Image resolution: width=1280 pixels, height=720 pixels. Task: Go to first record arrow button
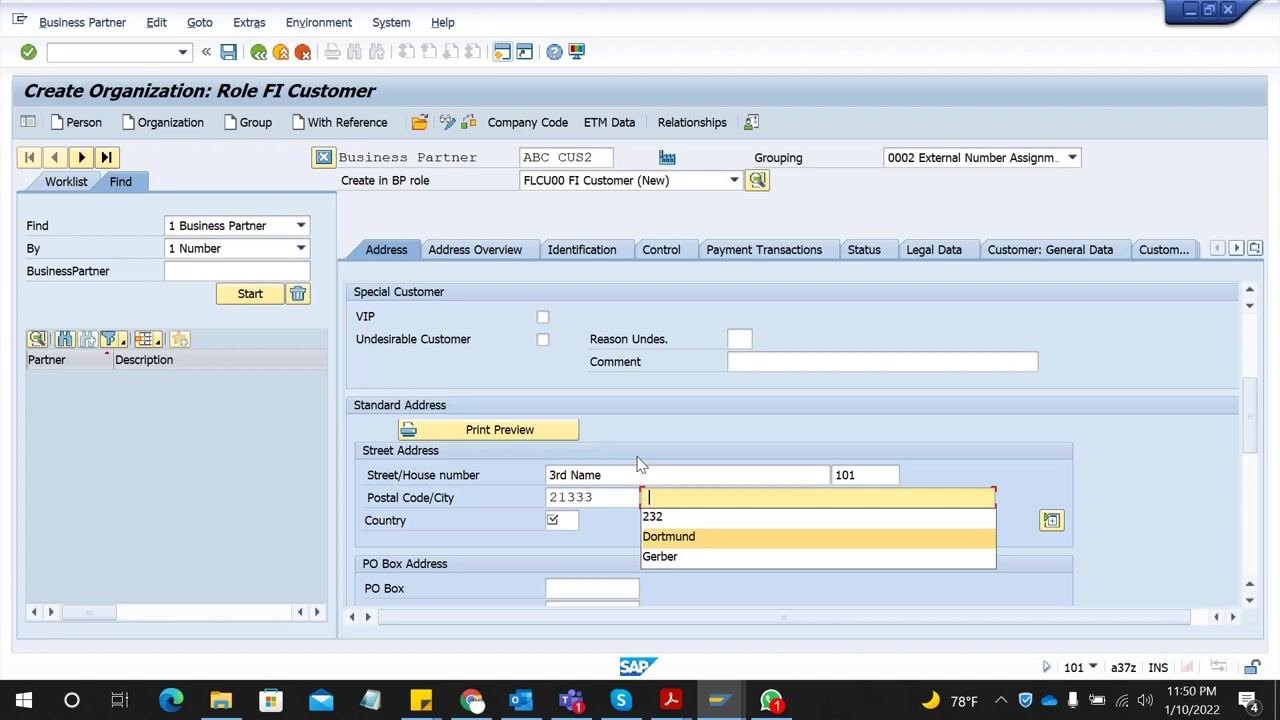click(x=29, y=157)
